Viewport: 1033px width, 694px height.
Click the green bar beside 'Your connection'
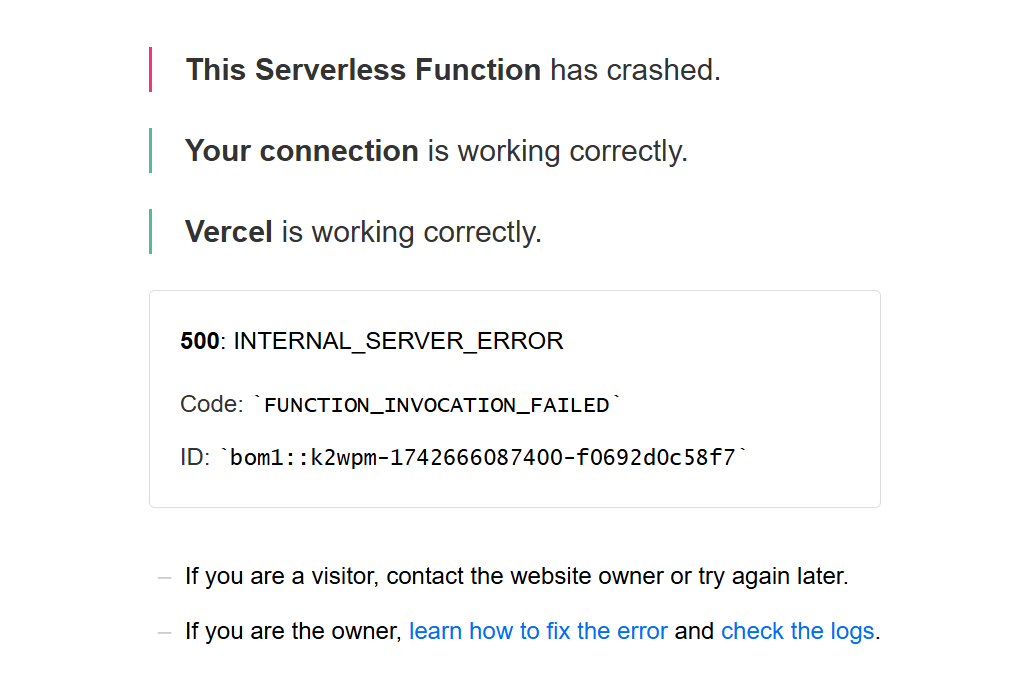tap(151, 150)
